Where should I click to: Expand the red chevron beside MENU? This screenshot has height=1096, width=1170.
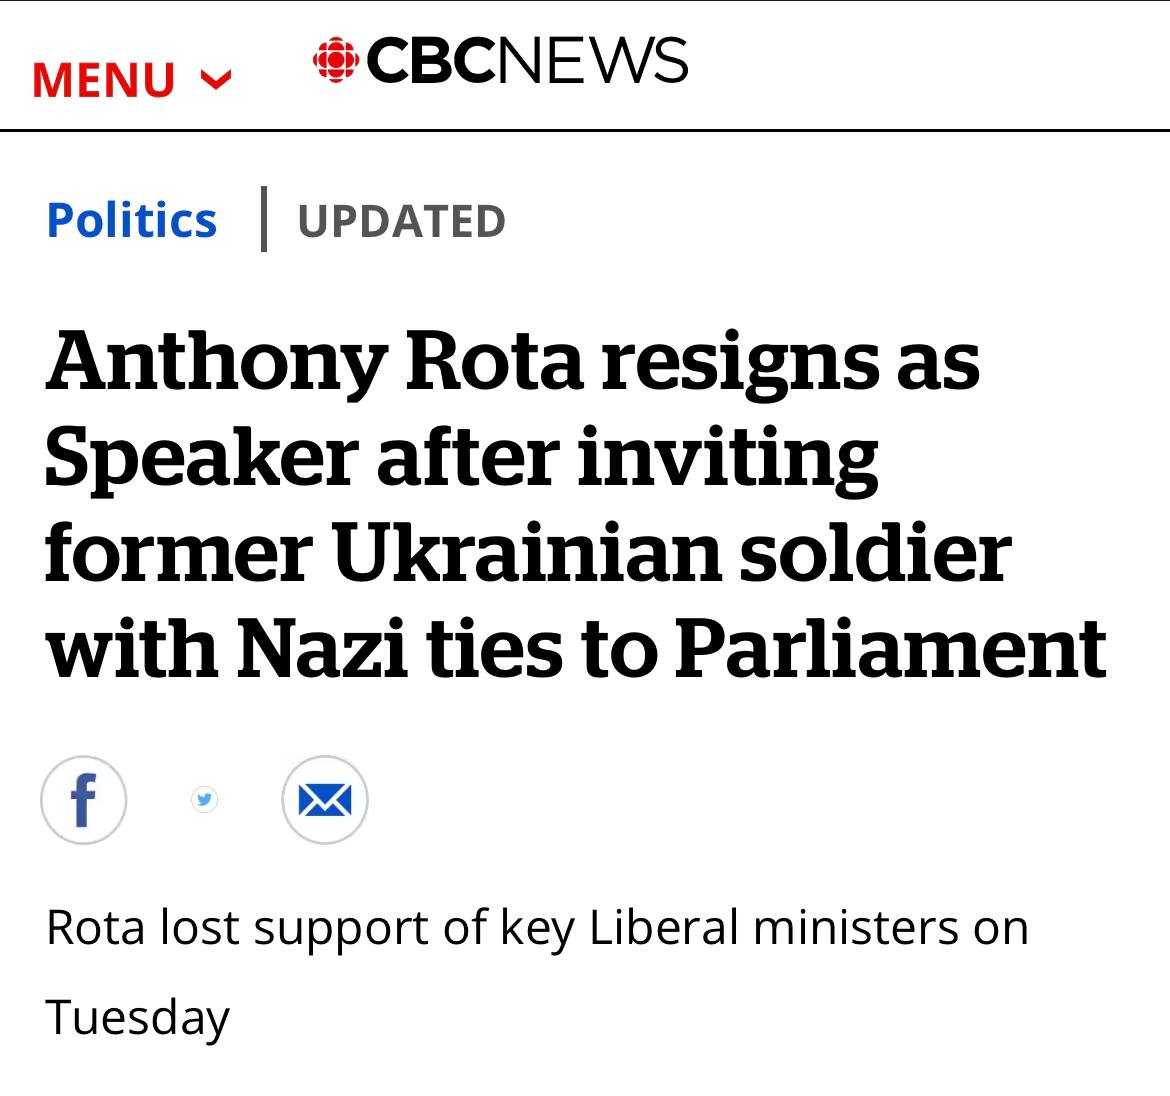[216, 79]
